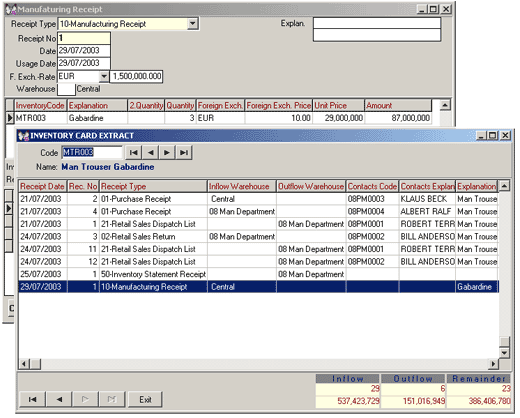Screen dimensions: 520x418
Task: Click bottom previous-record navigation button
Action: point(59,399)
